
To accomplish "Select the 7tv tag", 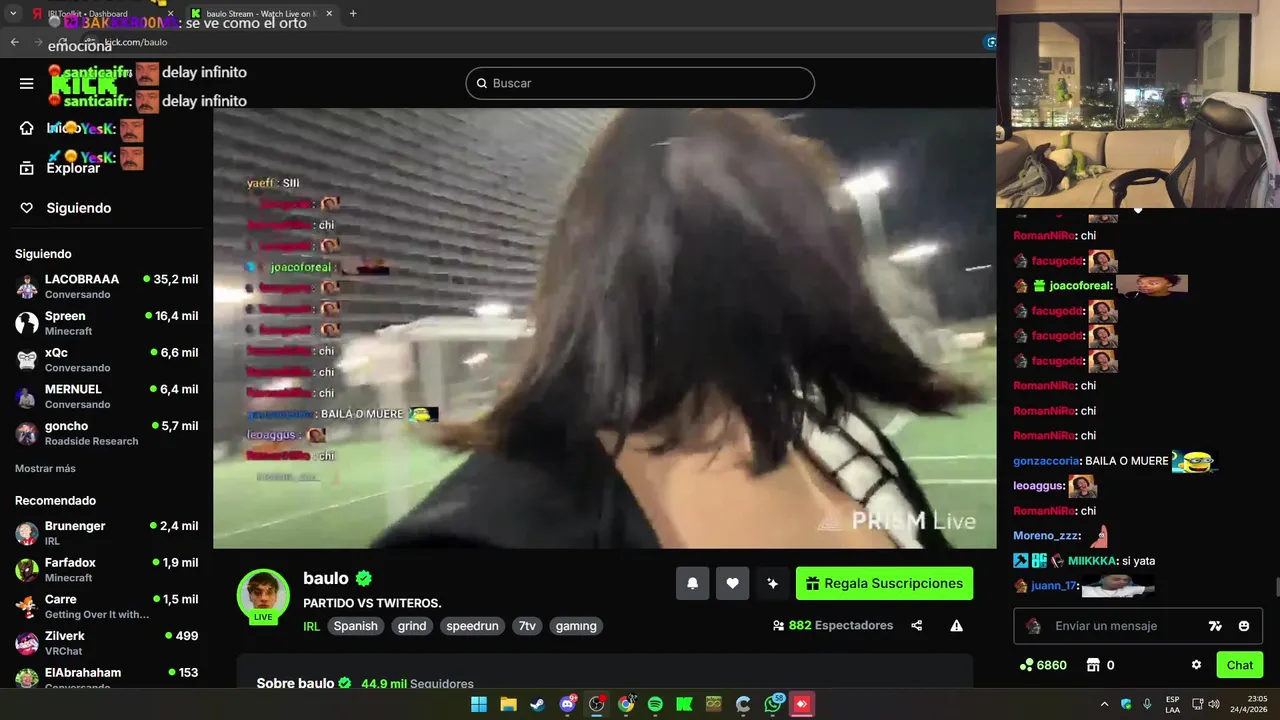I will (527, 626).
